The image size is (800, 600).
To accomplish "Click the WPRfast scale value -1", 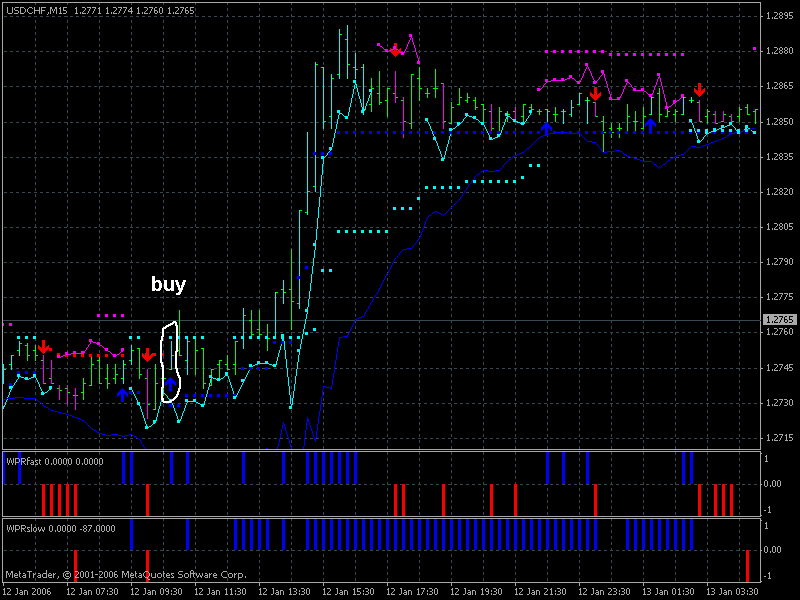I will 768,510.
